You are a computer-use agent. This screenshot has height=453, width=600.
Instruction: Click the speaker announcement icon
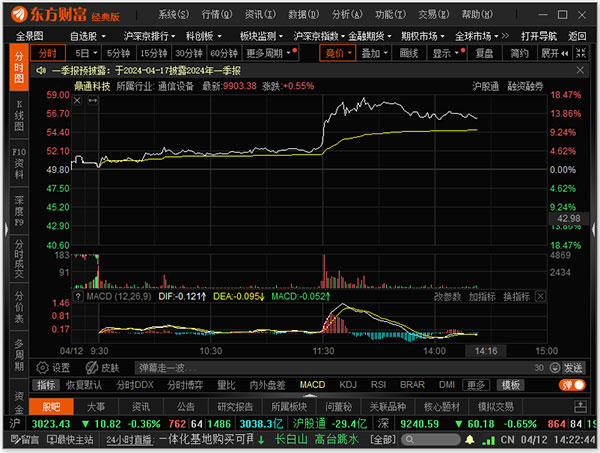[41, 70]
